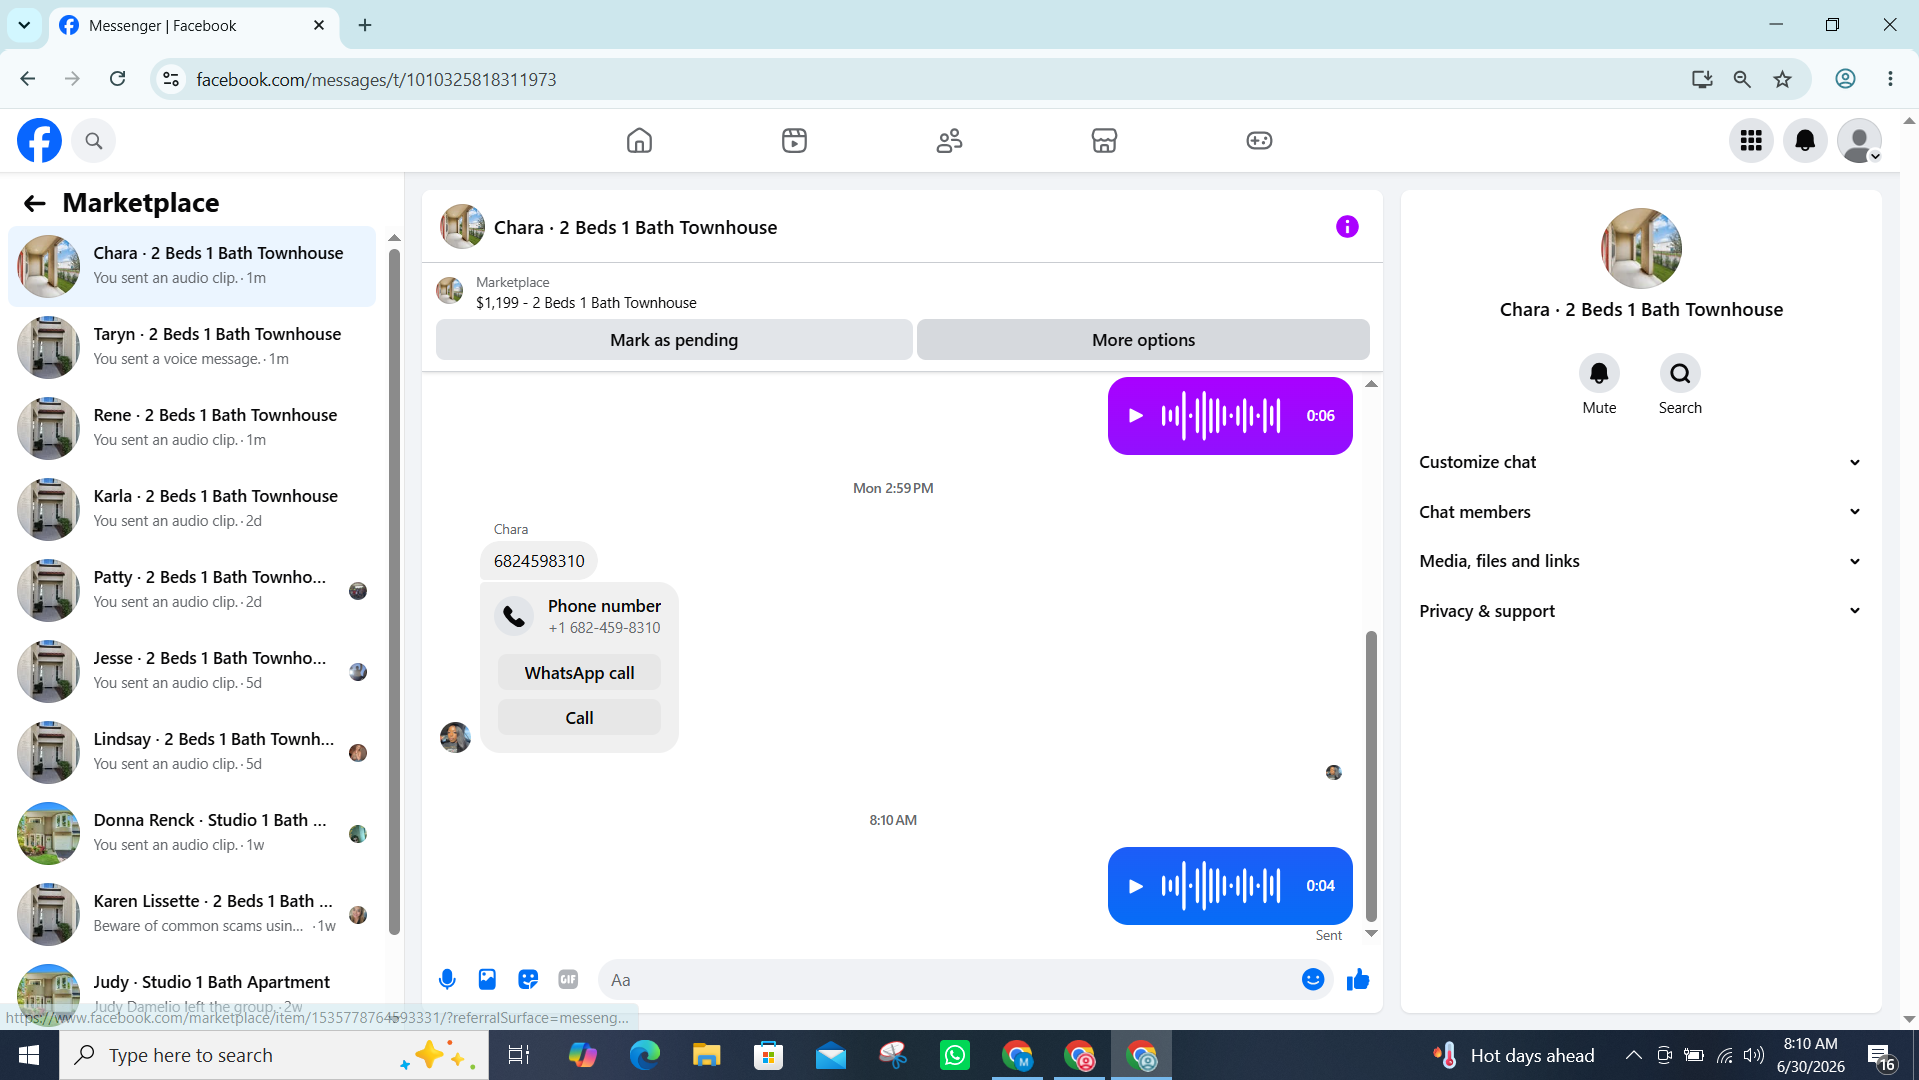This screenshot has width=1919, height=1080.
Task: Click the conversation list scrollbar
Action: [x=394, y=590]
